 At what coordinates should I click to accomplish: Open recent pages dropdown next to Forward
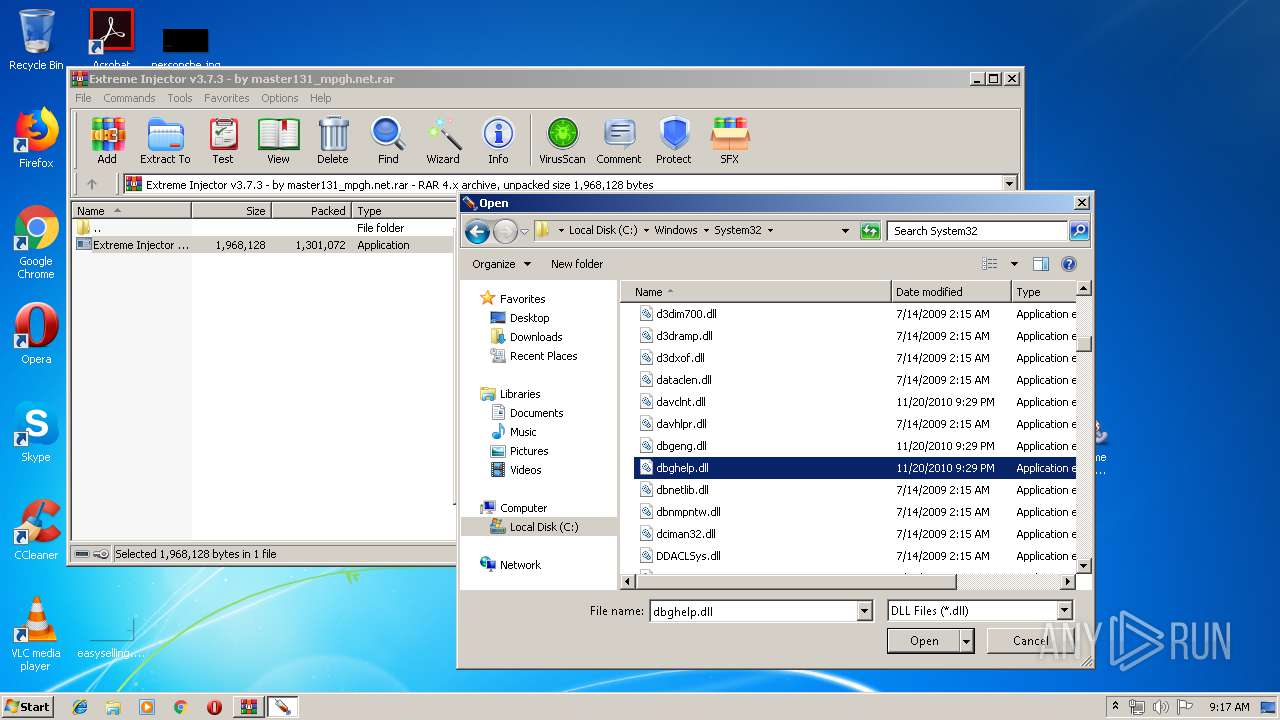[525, 232]
